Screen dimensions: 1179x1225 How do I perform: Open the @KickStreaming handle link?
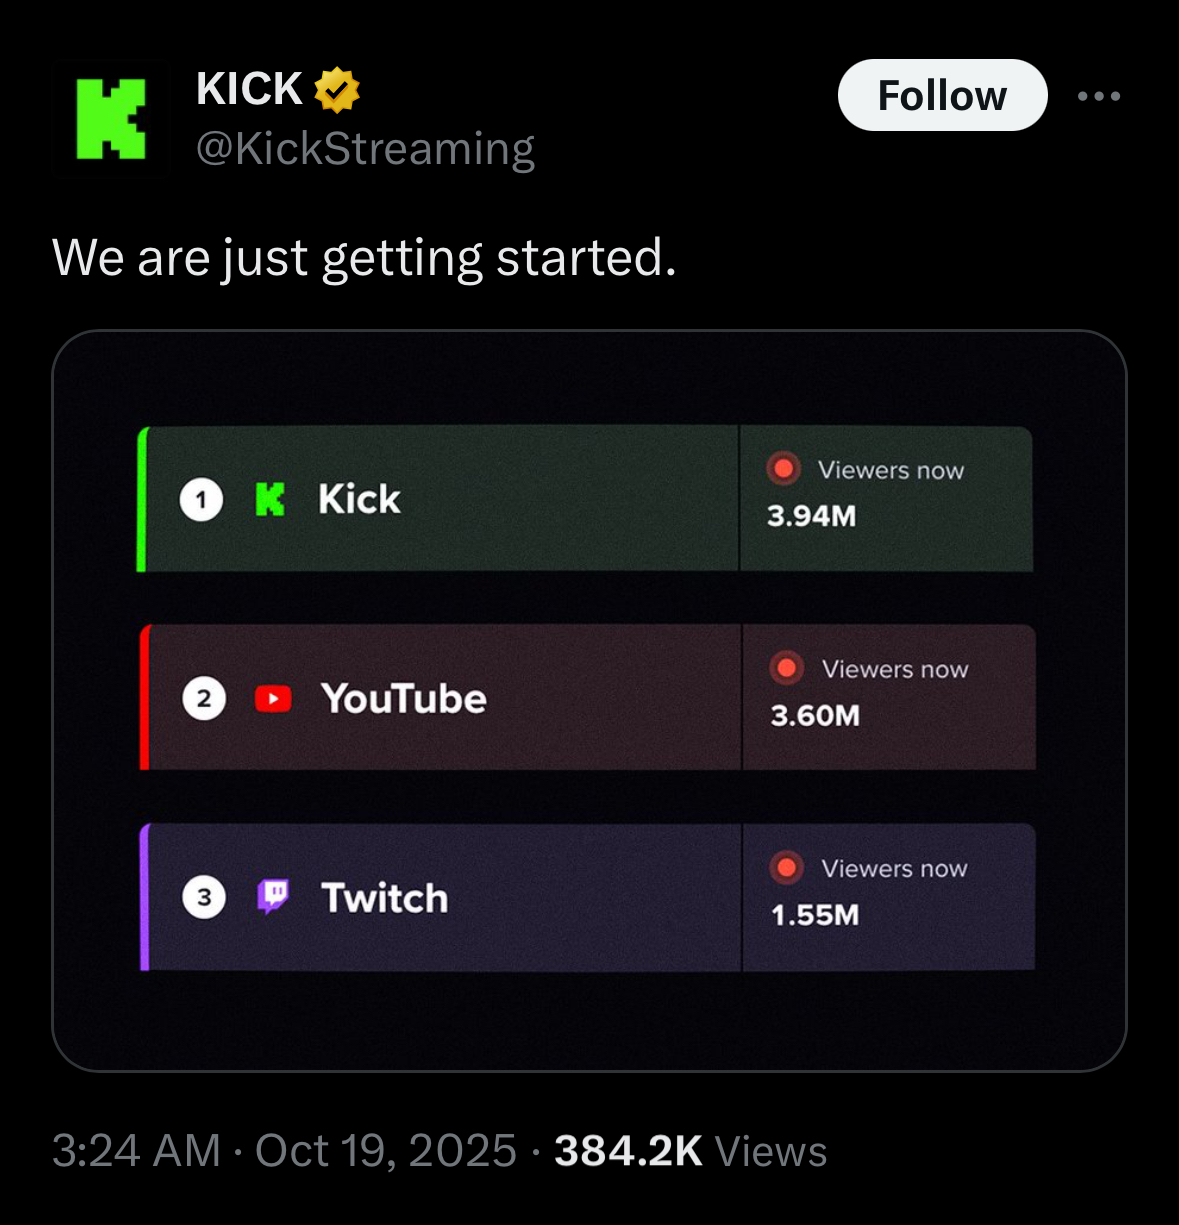365,149
